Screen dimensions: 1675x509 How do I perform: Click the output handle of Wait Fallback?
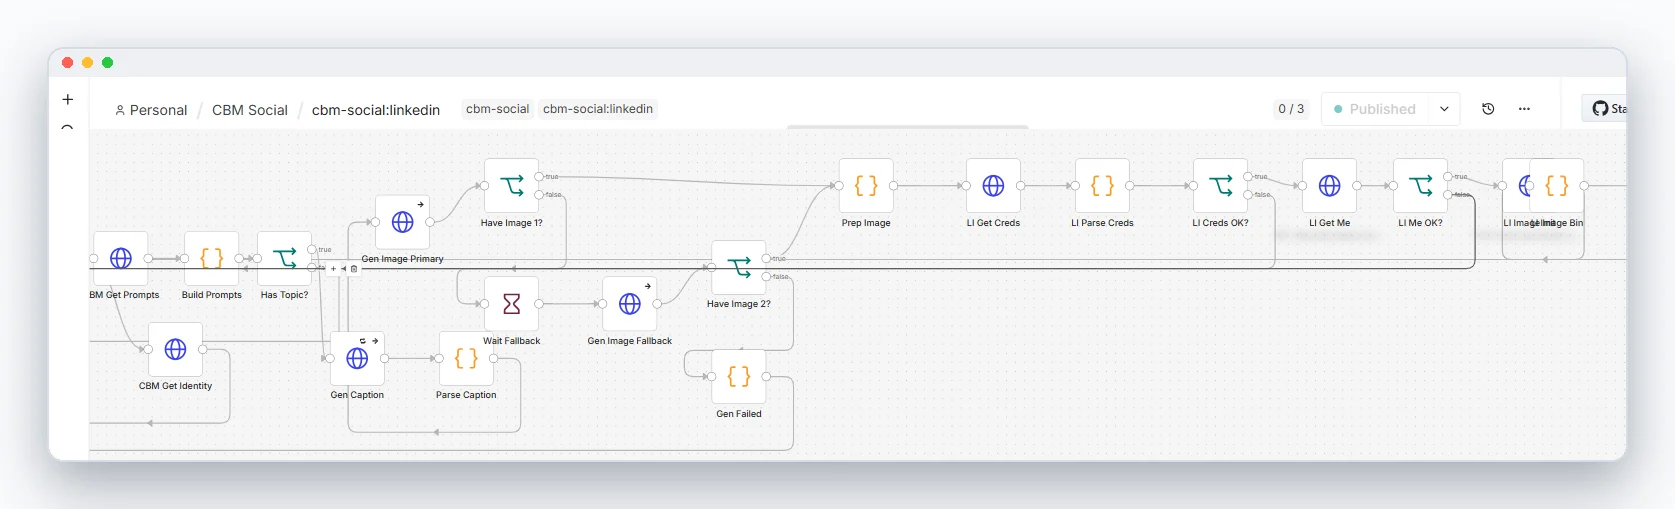(539, 304)
